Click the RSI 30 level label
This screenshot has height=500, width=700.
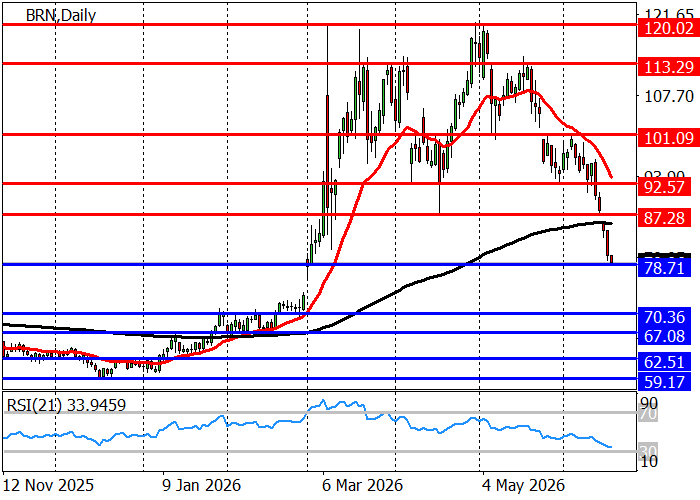coord(649,451)
